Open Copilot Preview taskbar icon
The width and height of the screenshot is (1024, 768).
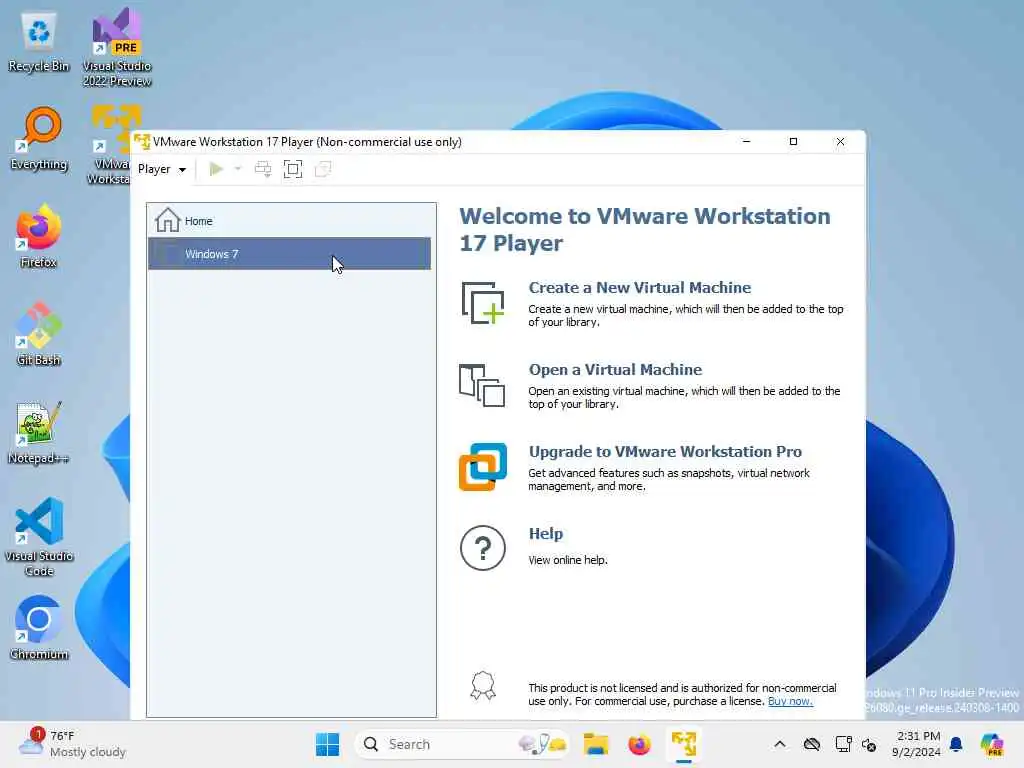(991, 744)
